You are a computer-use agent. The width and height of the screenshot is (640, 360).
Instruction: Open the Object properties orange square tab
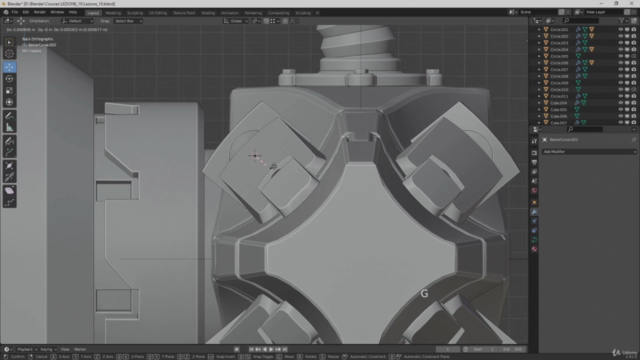(x=534, y=202)
